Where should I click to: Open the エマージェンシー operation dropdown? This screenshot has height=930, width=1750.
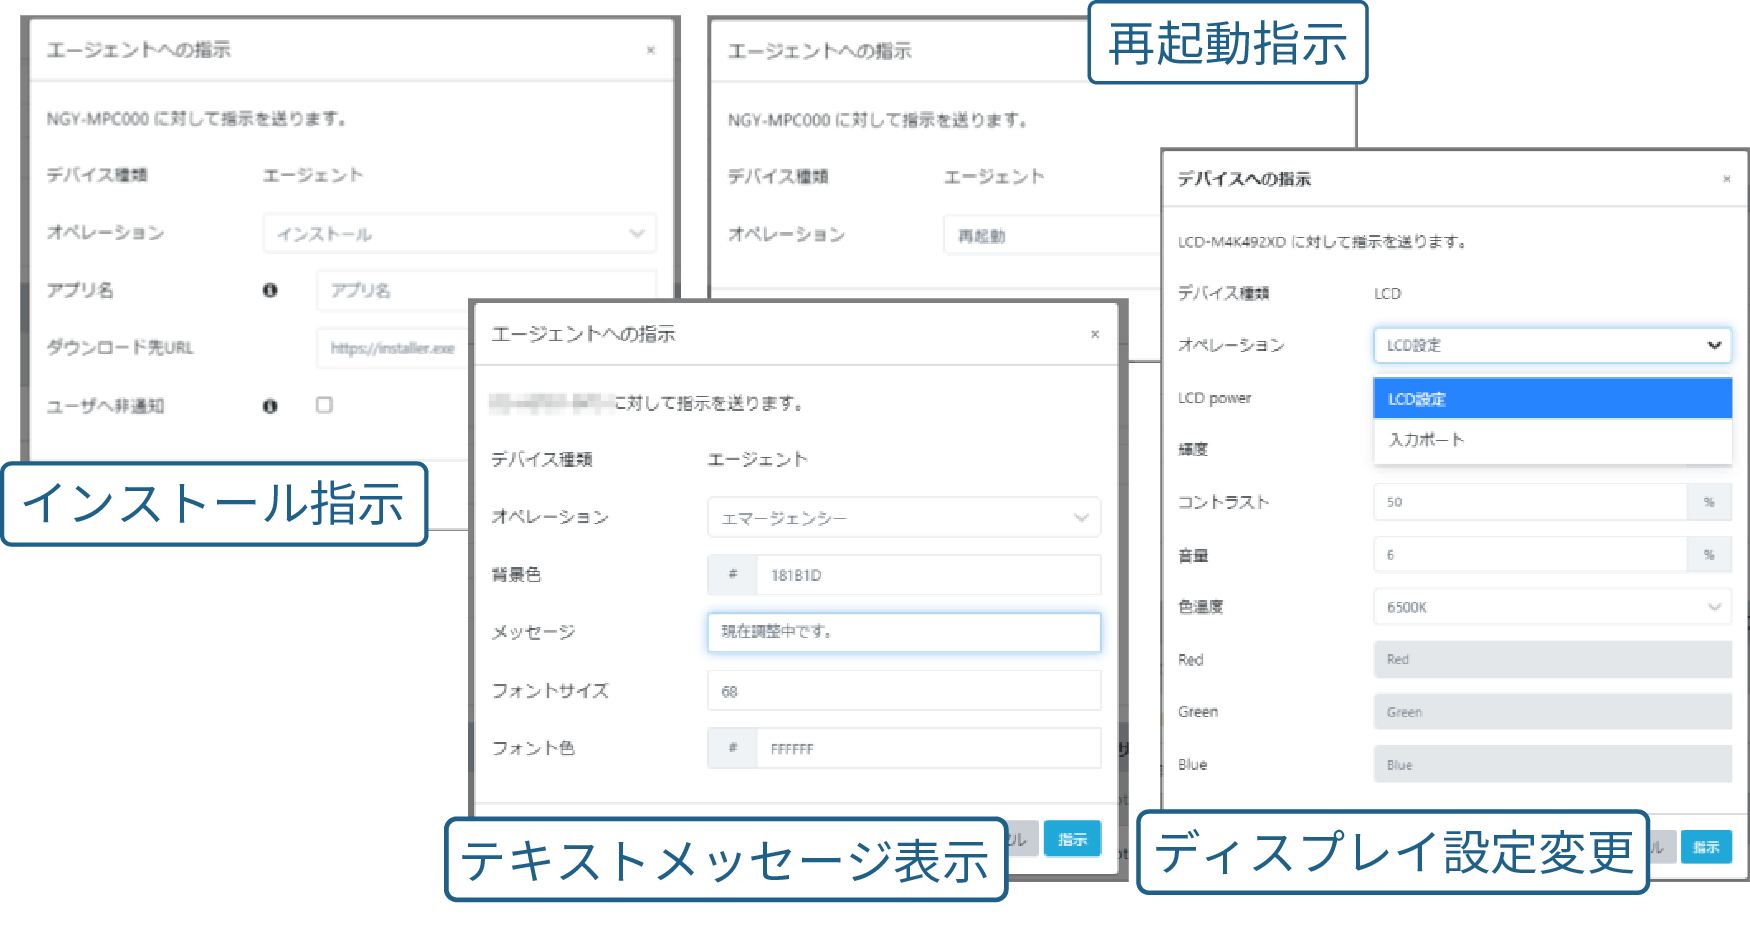(904, 517)
